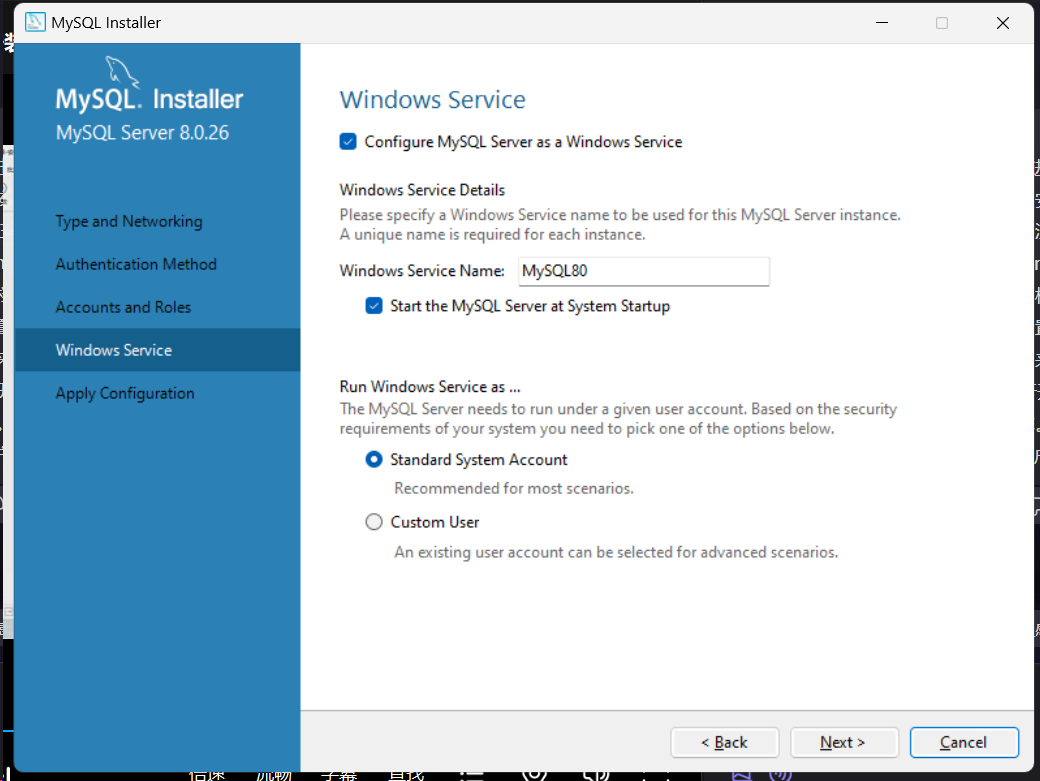Select the Windows Service step in sidebar
Image resolution: width=1040 pixels, height=781 pixels.
(x=157, y=350)
